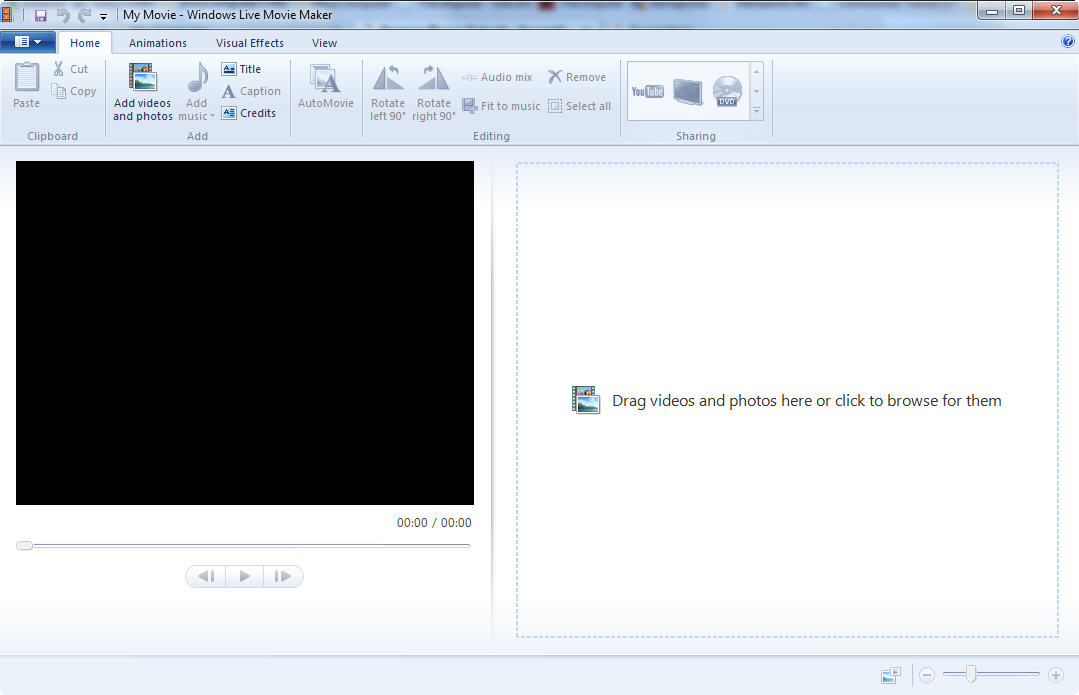Customize the Quick Access Toolbar dropdown
The height and width of the screenshot is (695, 1079).
point(103,16)
